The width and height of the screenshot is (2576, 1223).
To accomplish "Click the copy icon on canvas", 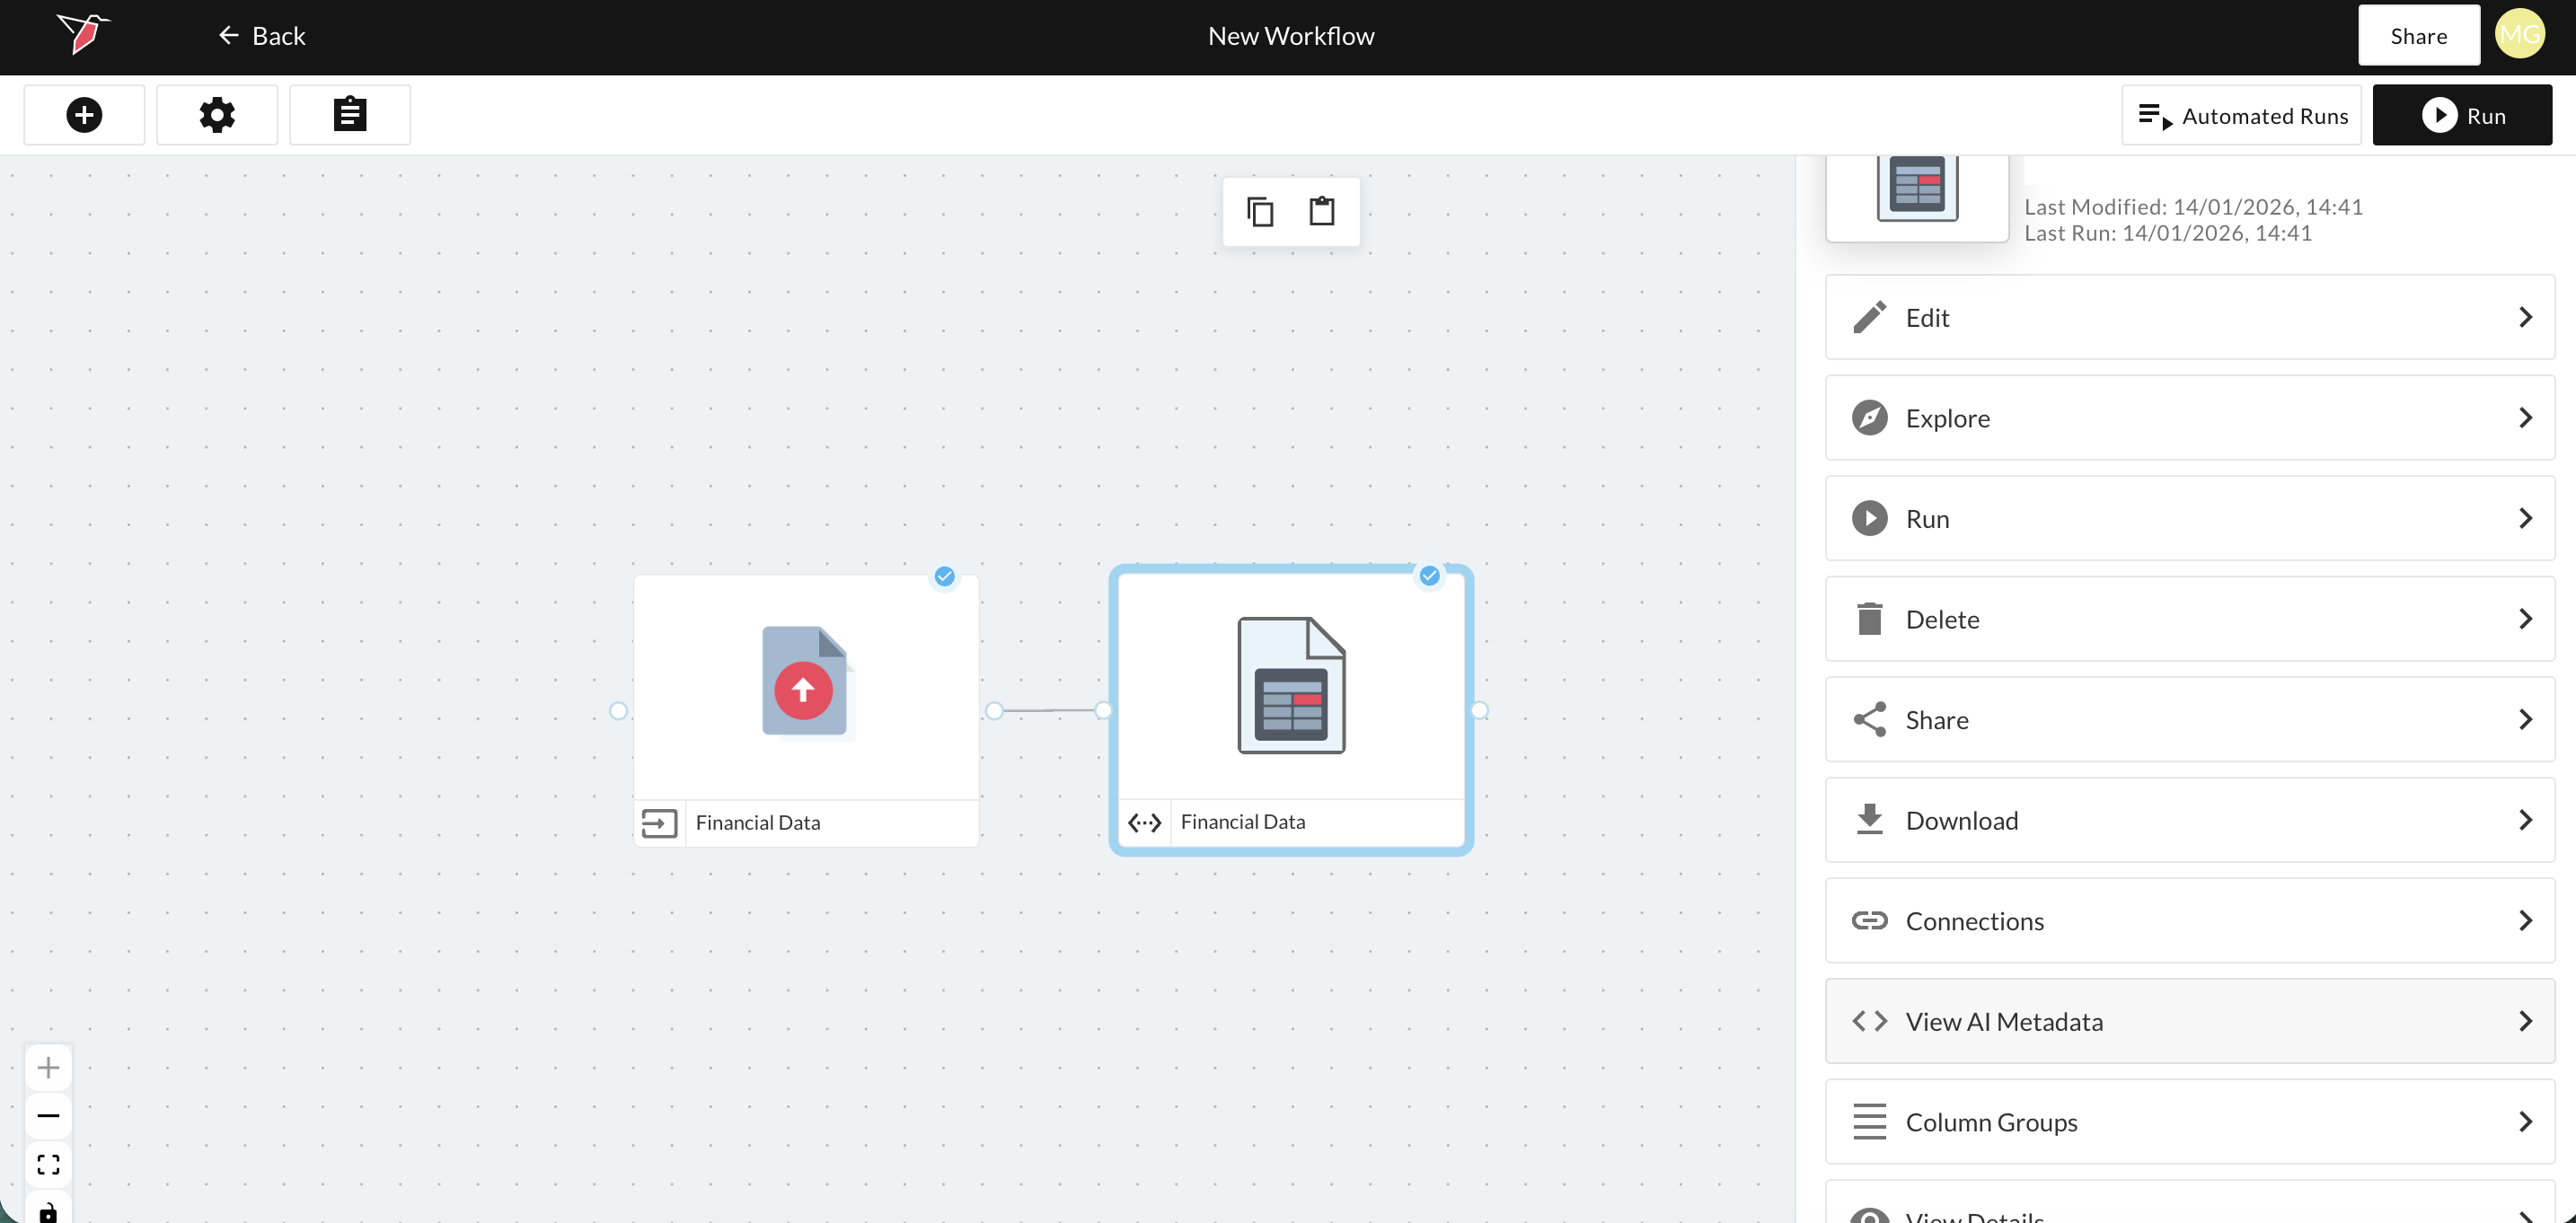I will [1260, 212].
